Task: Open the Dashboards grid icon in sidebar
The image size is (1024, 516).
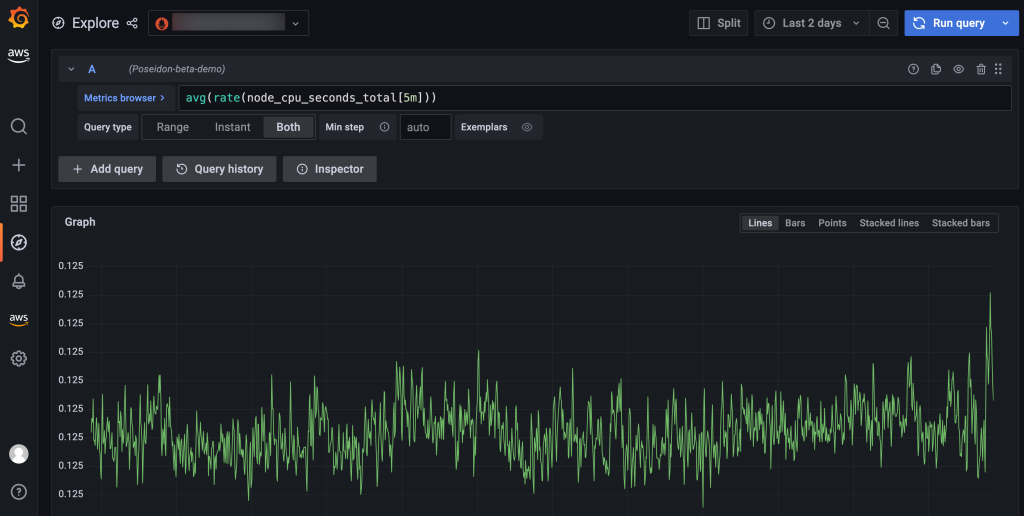Action: (x=18, y=204)
